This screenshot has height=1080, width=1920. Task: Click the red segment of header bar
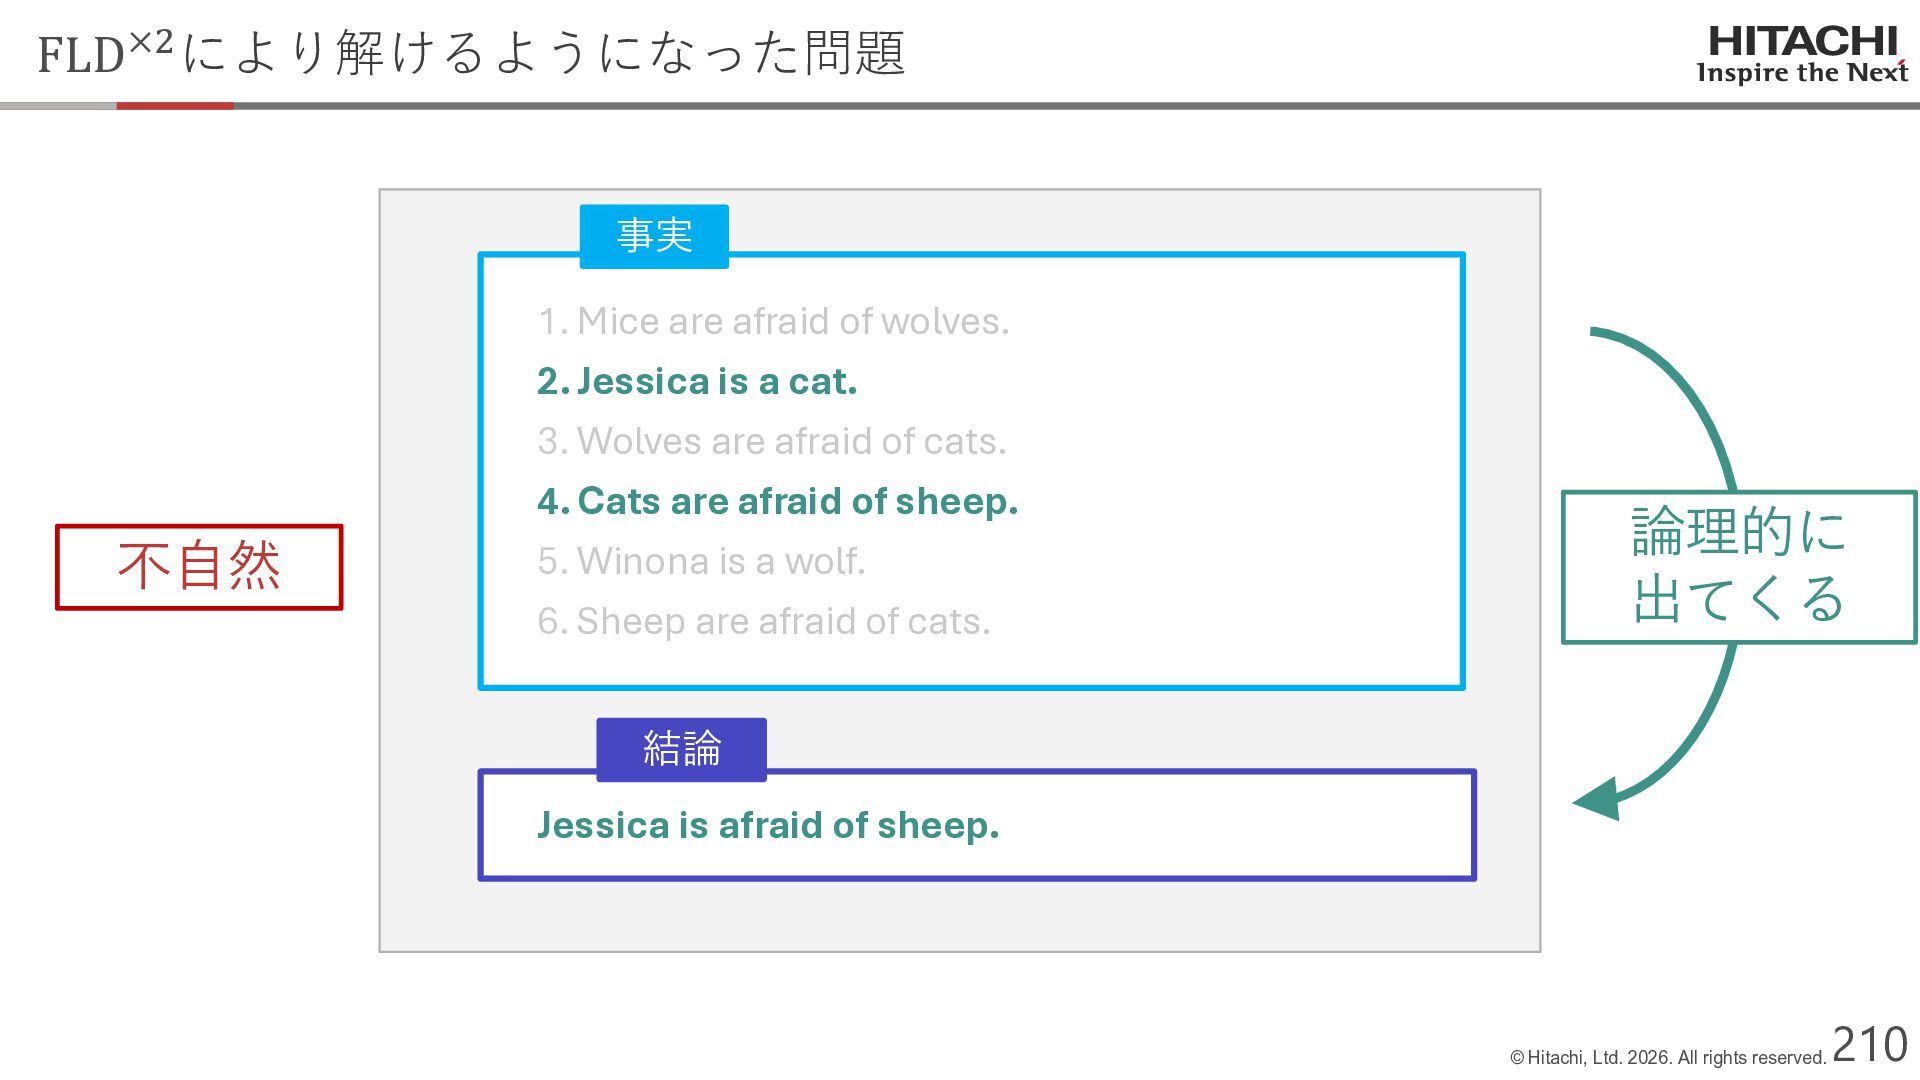[x=175, y=105]
